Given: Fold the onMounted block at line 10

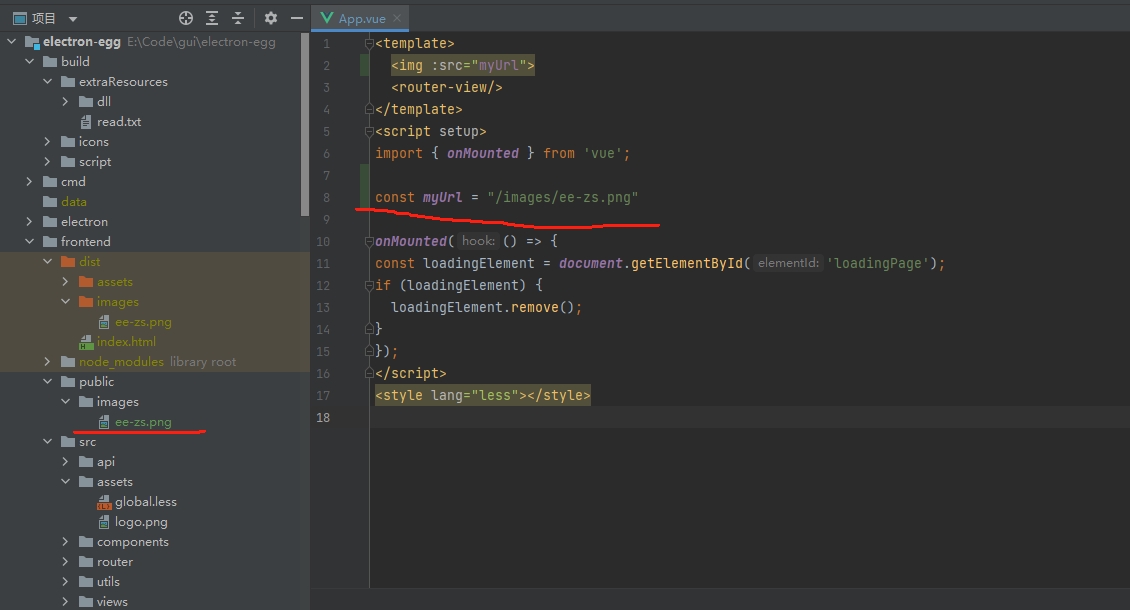Looking at the screenshot, I should click(x=369, y=242).
